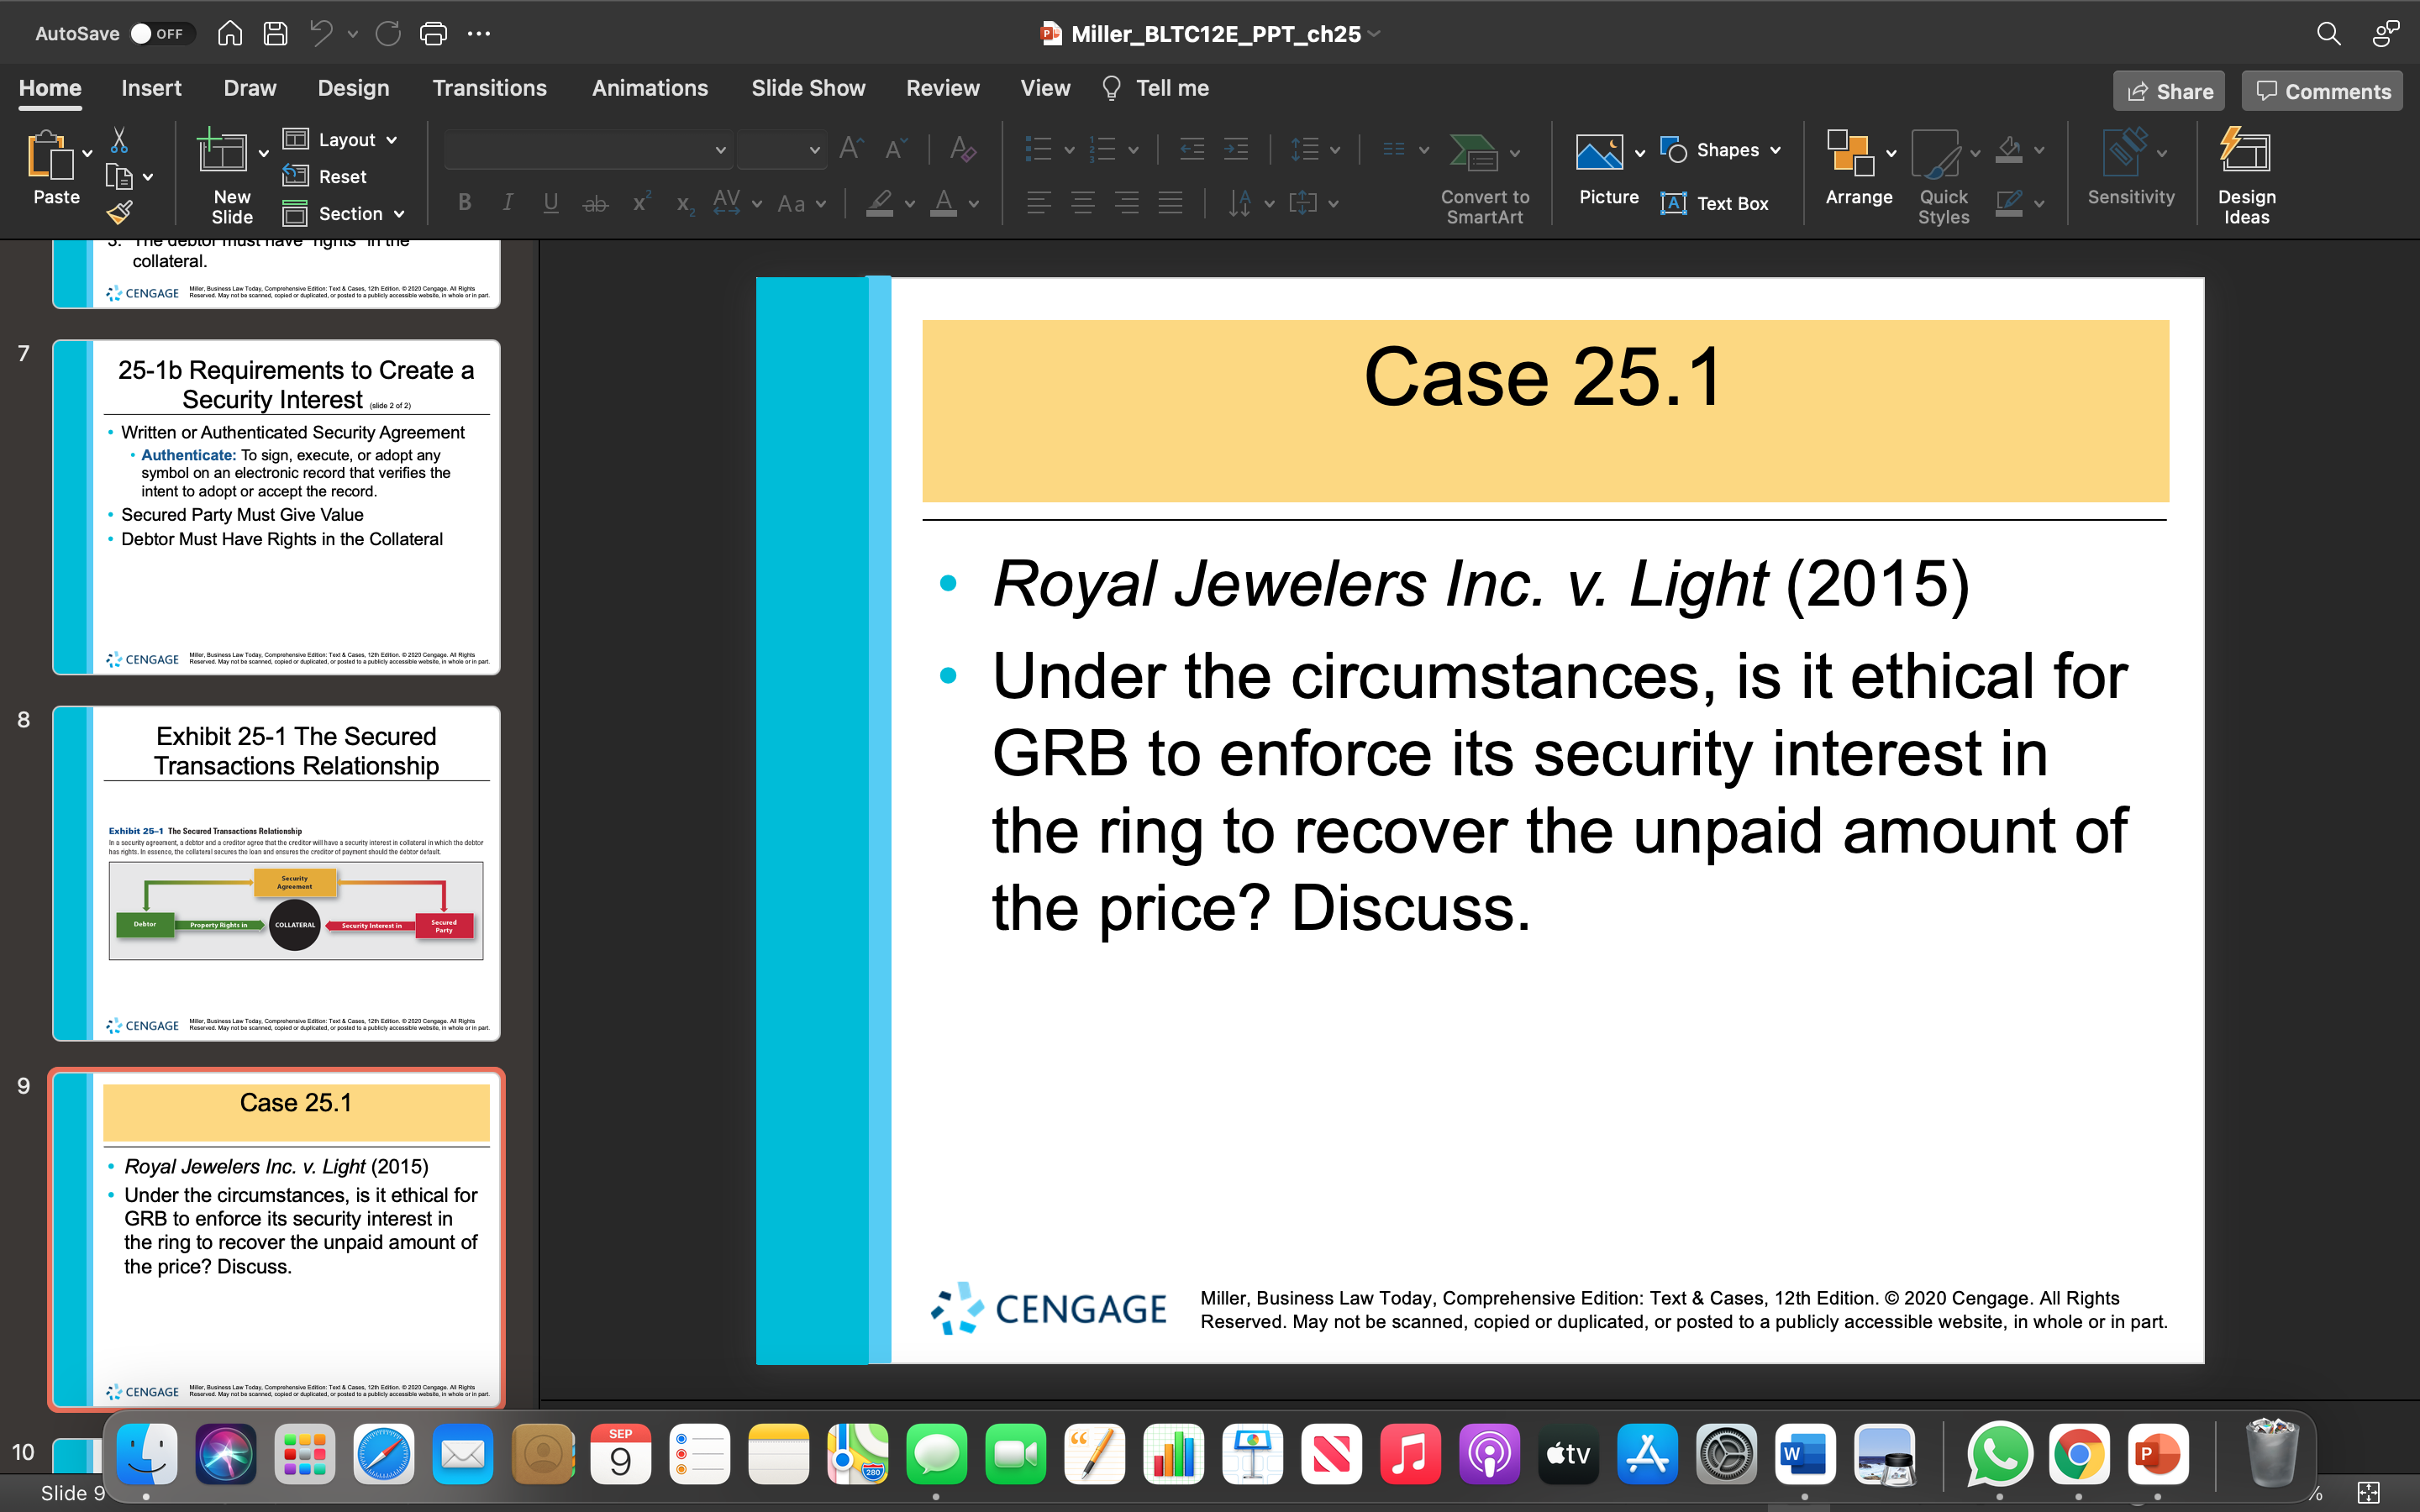Open the Comments pane
The width and height of the screenshot is (2420, 1512).
tap(2322, 91)
